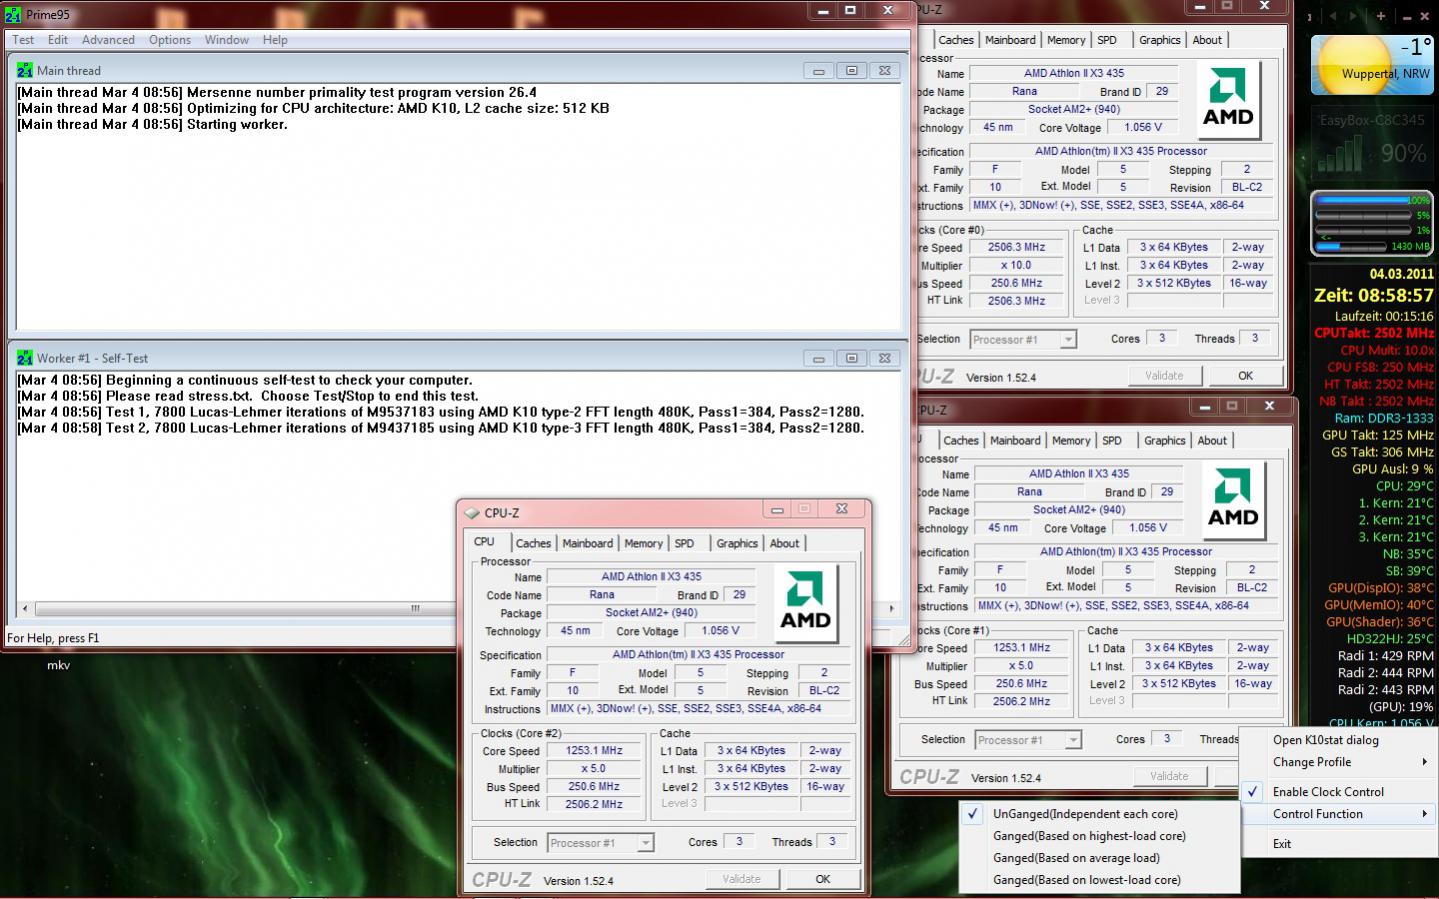Select UnGanged independent each core option

tap(1085, 814)
